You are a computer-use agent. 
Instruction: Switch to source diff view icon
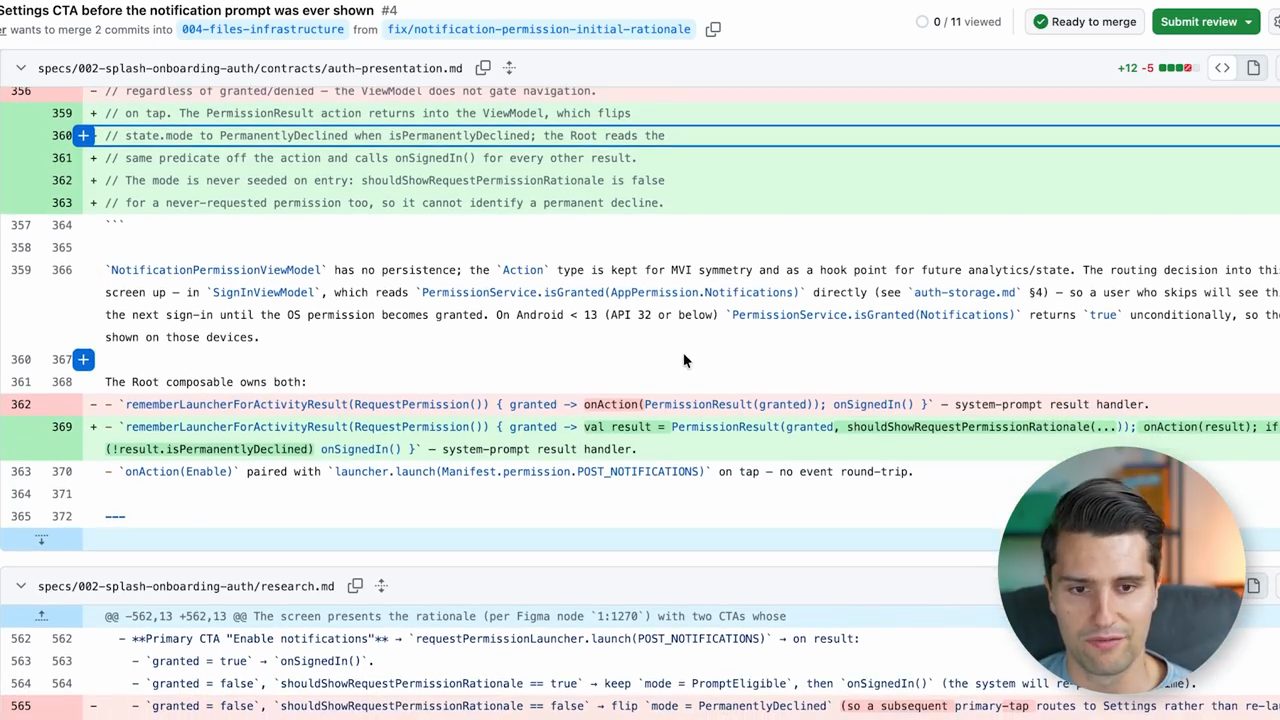(x=1222, y=68)
